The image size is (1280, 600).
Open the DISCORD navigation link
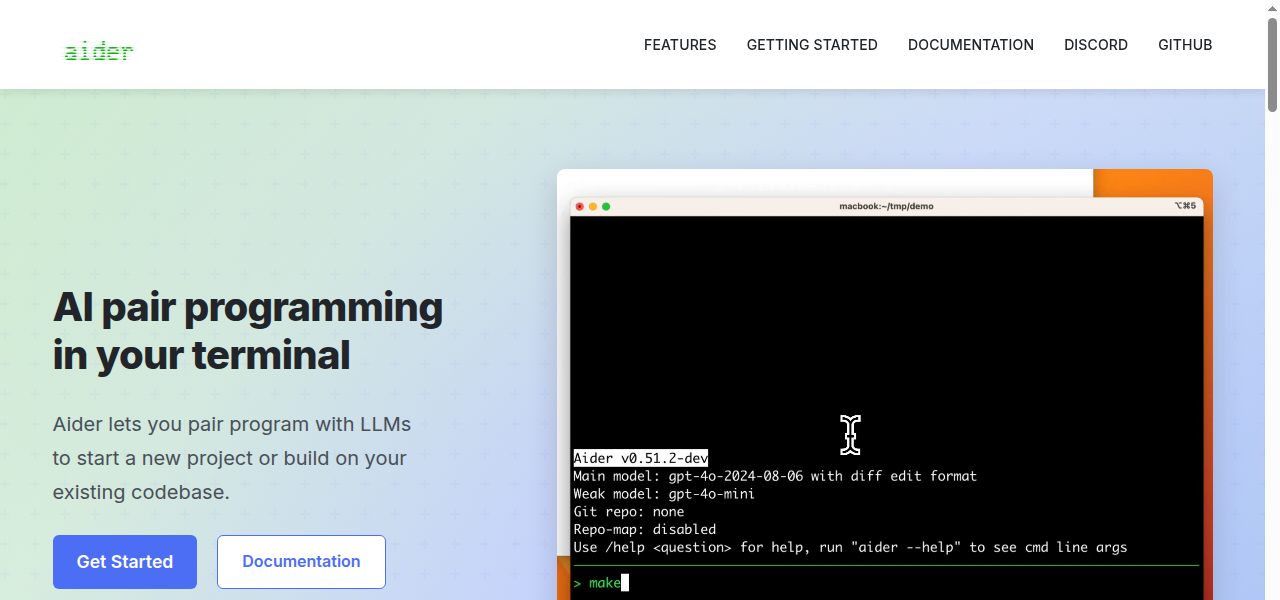click(1096, 45)
